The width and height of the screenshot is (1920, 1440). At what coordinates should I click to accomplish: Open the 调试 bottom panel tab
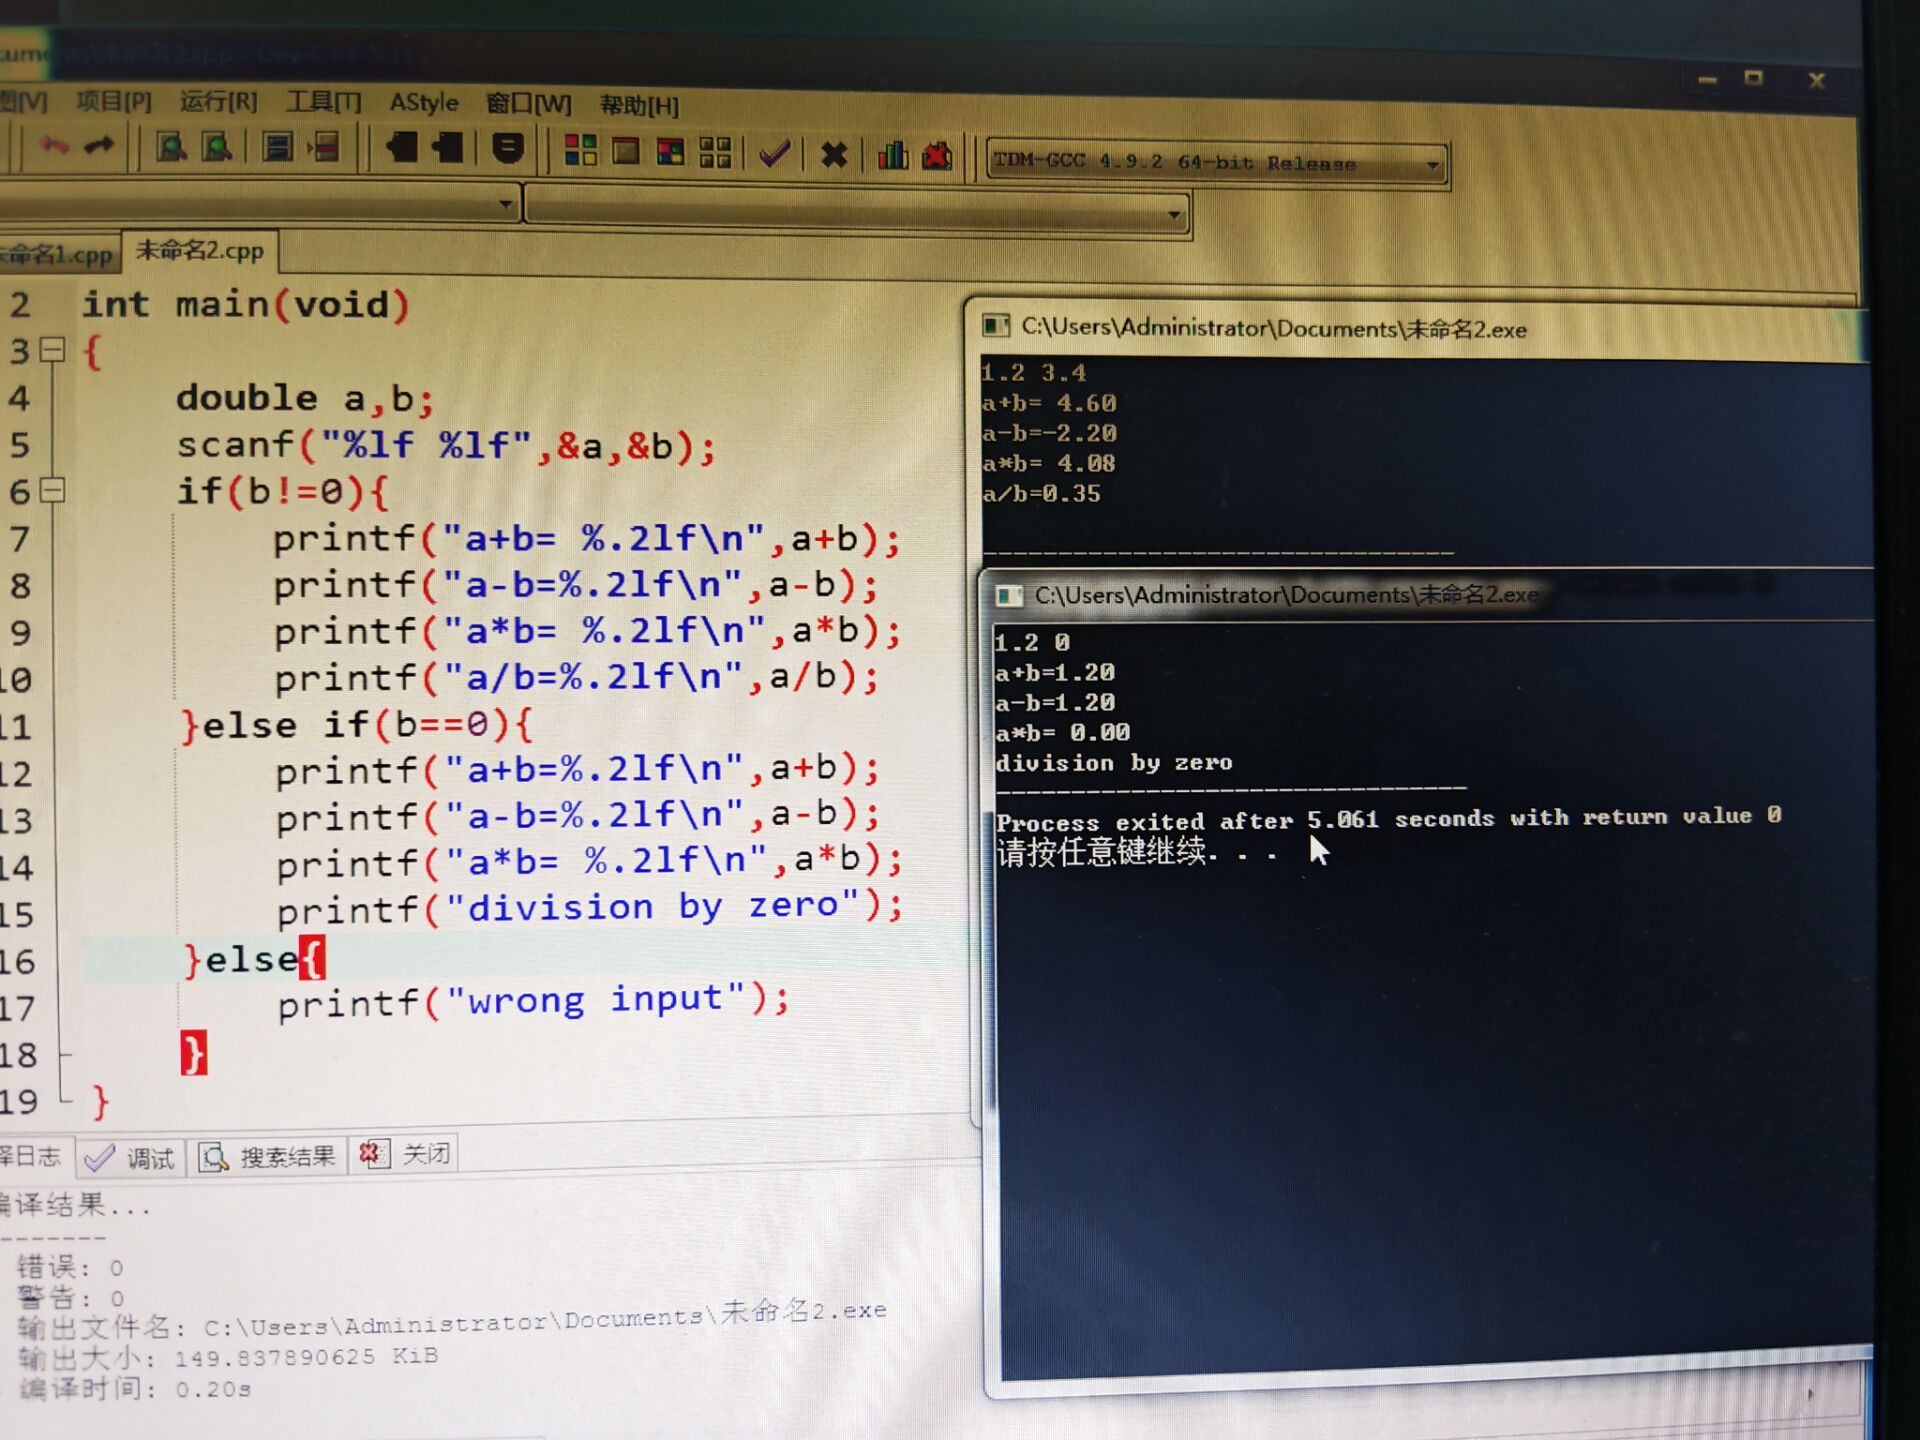pyautogui.click(x=132, y=1158)
